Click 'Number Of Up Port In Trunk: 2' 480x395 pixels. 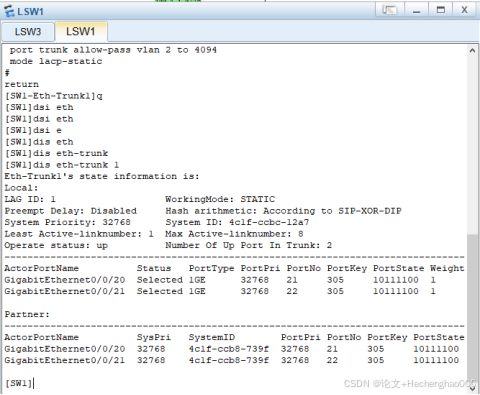pos(249,246)
